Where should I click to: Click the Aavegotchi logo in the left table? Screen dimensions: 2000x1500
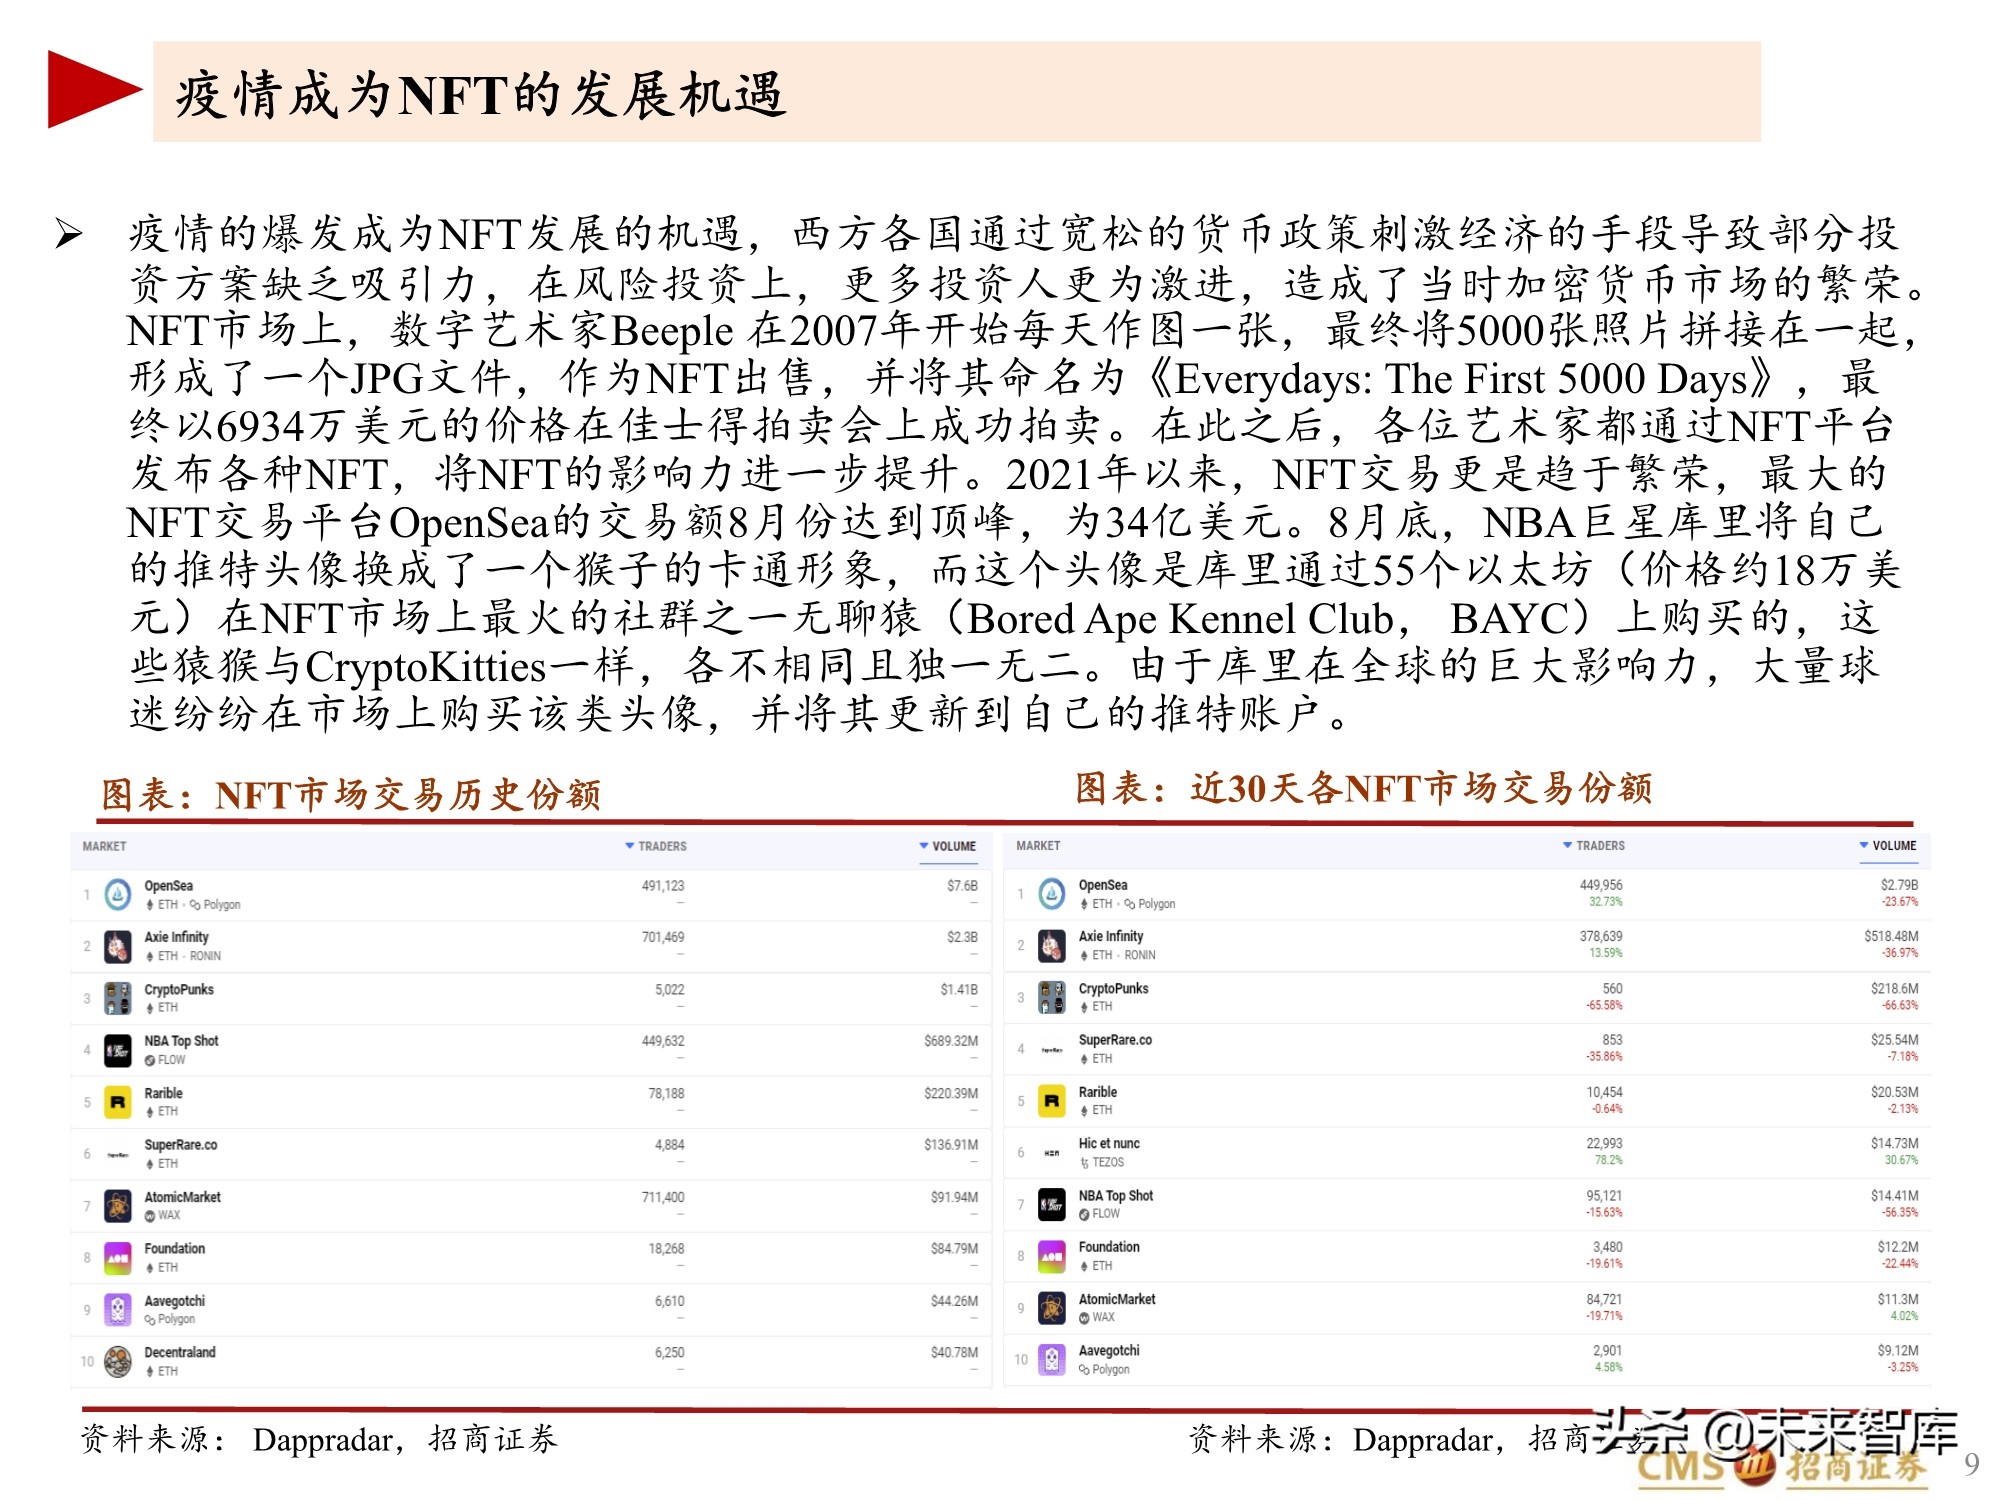(118, 1310)
